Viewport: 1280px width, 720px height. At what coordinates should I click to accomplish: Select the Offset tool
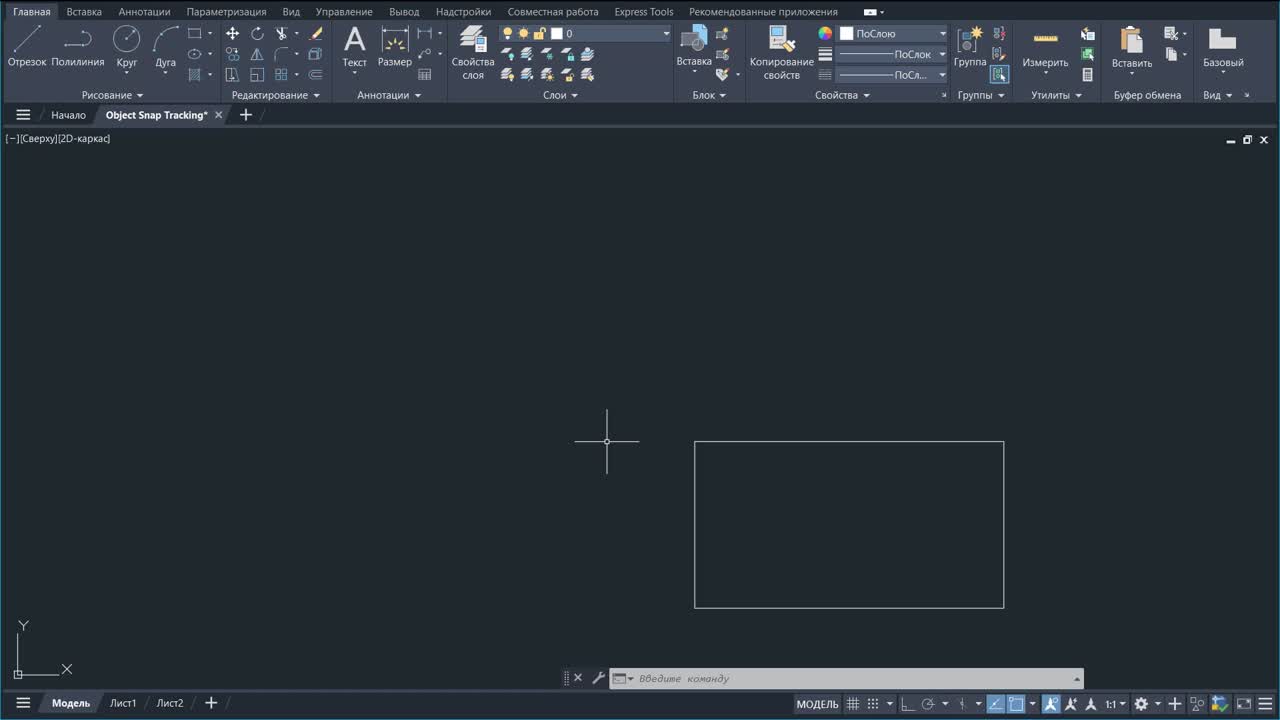coord(316,75)
